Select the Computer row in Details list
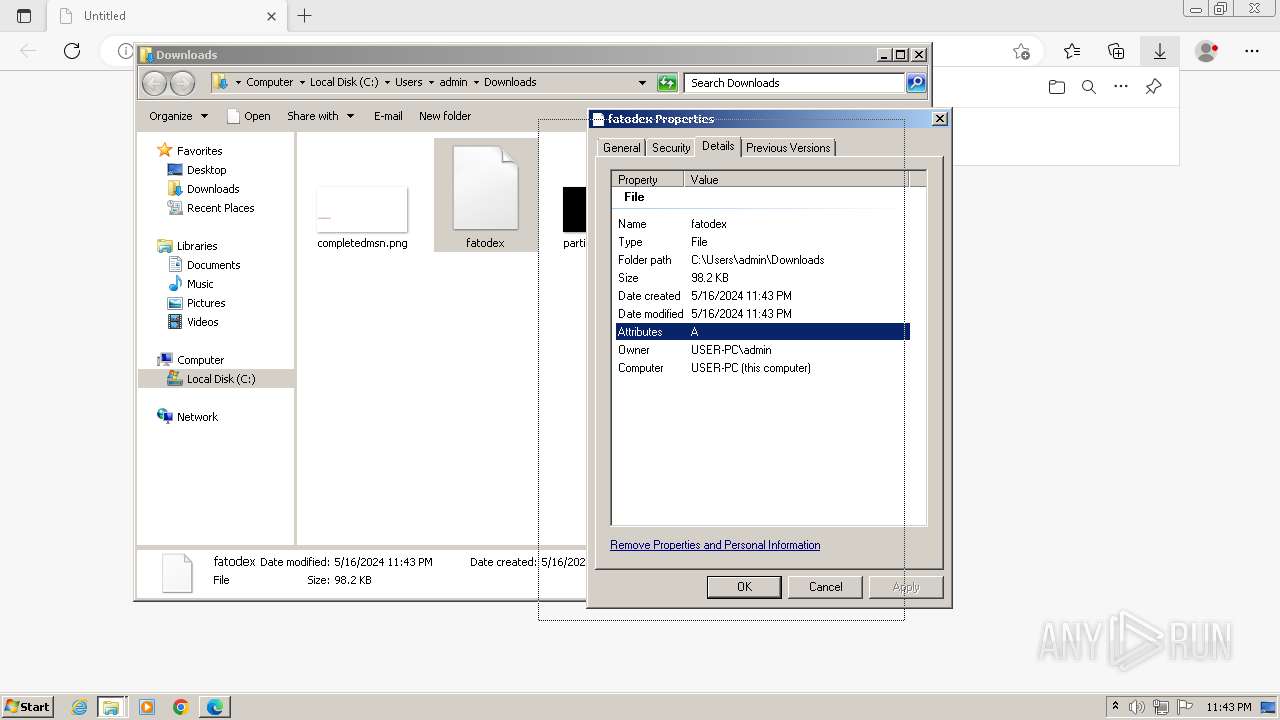Image resolution: width=1280 pixels, height=720 pixels. pyautogui.click(x=762, y=368)
